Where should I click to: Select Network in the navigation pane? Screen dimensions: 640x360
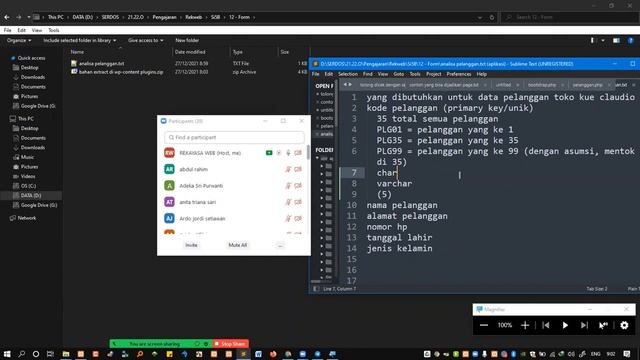(27, 218)
